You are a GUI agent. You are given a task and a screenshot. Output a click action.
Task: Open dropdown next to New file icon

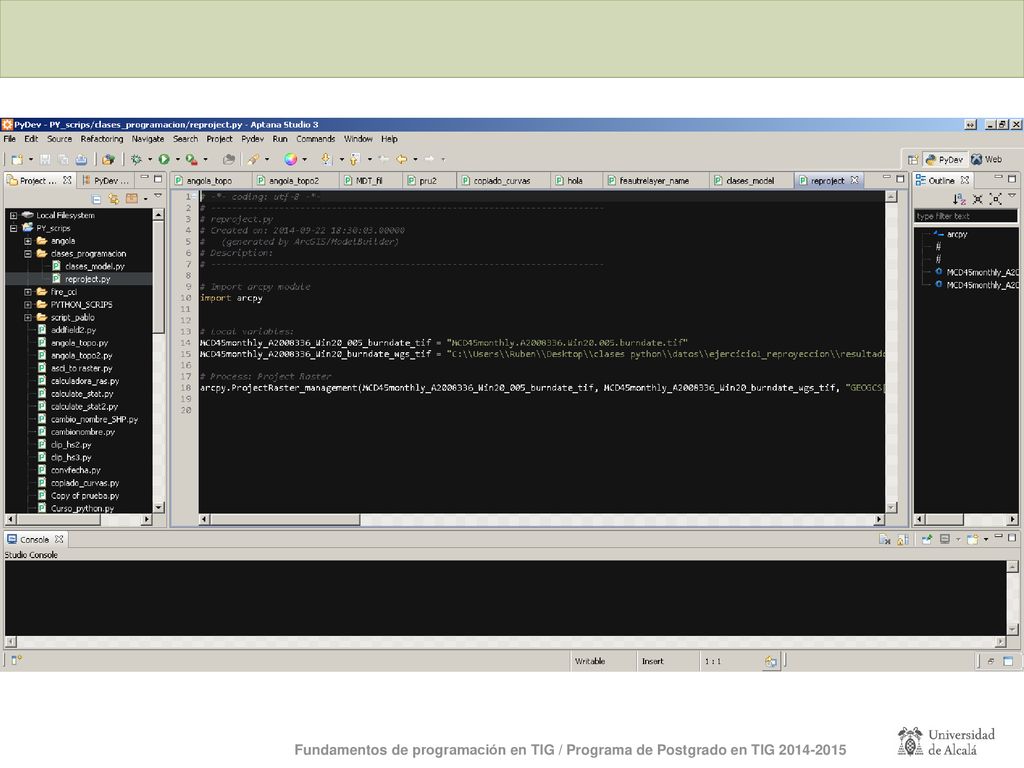[30, 159]
